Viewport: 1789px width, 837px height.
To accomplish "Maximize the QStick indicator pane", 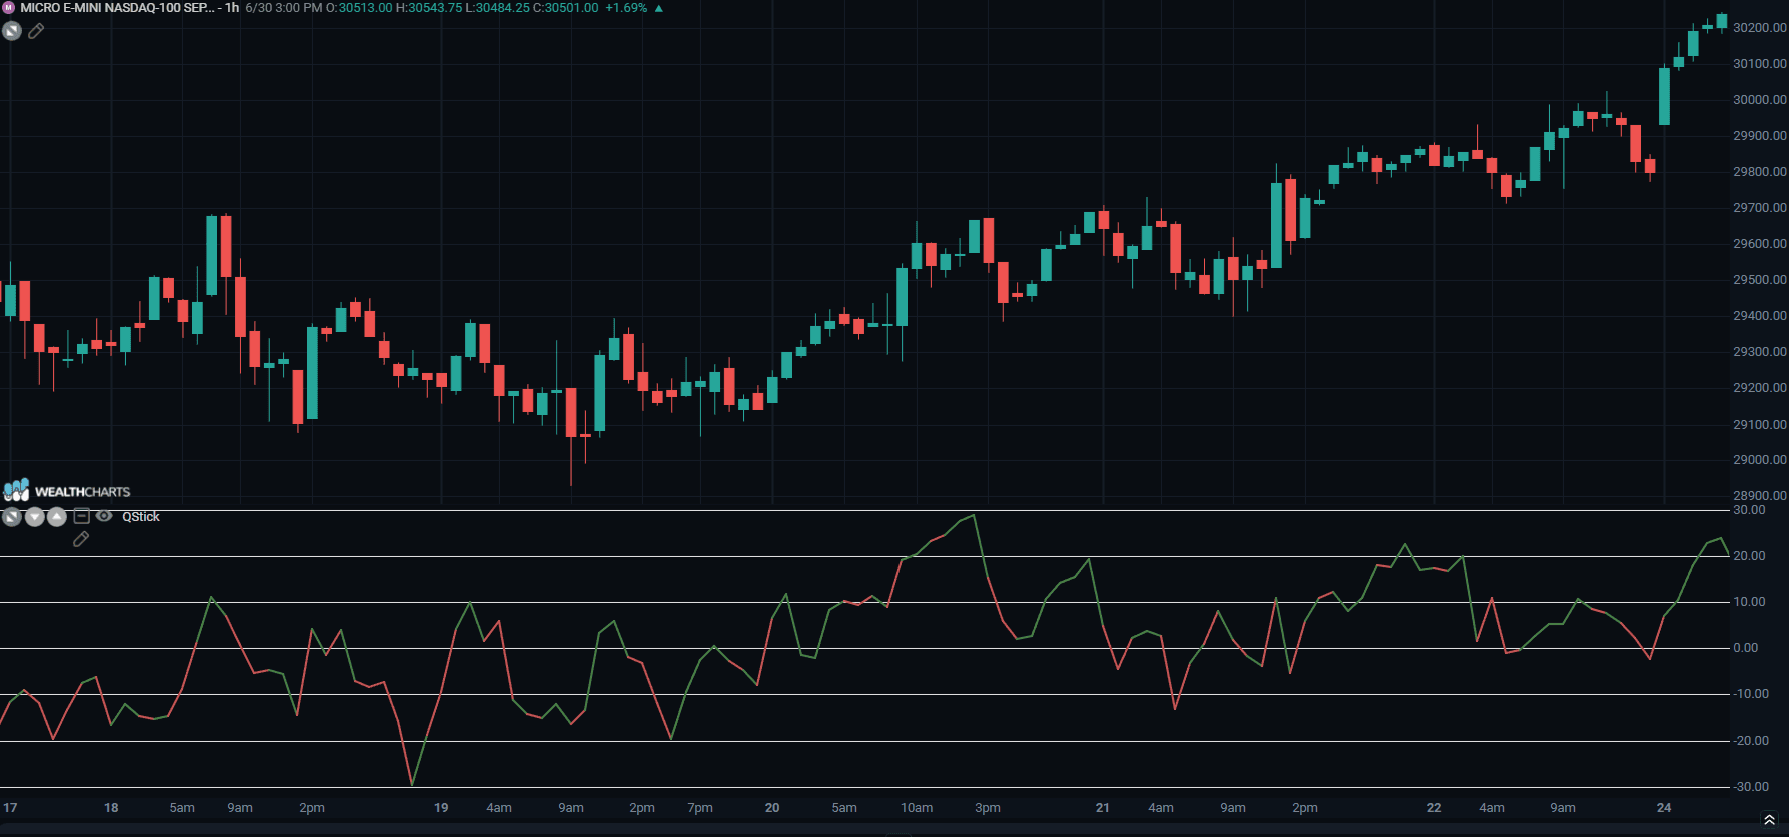I will (12, 517).
